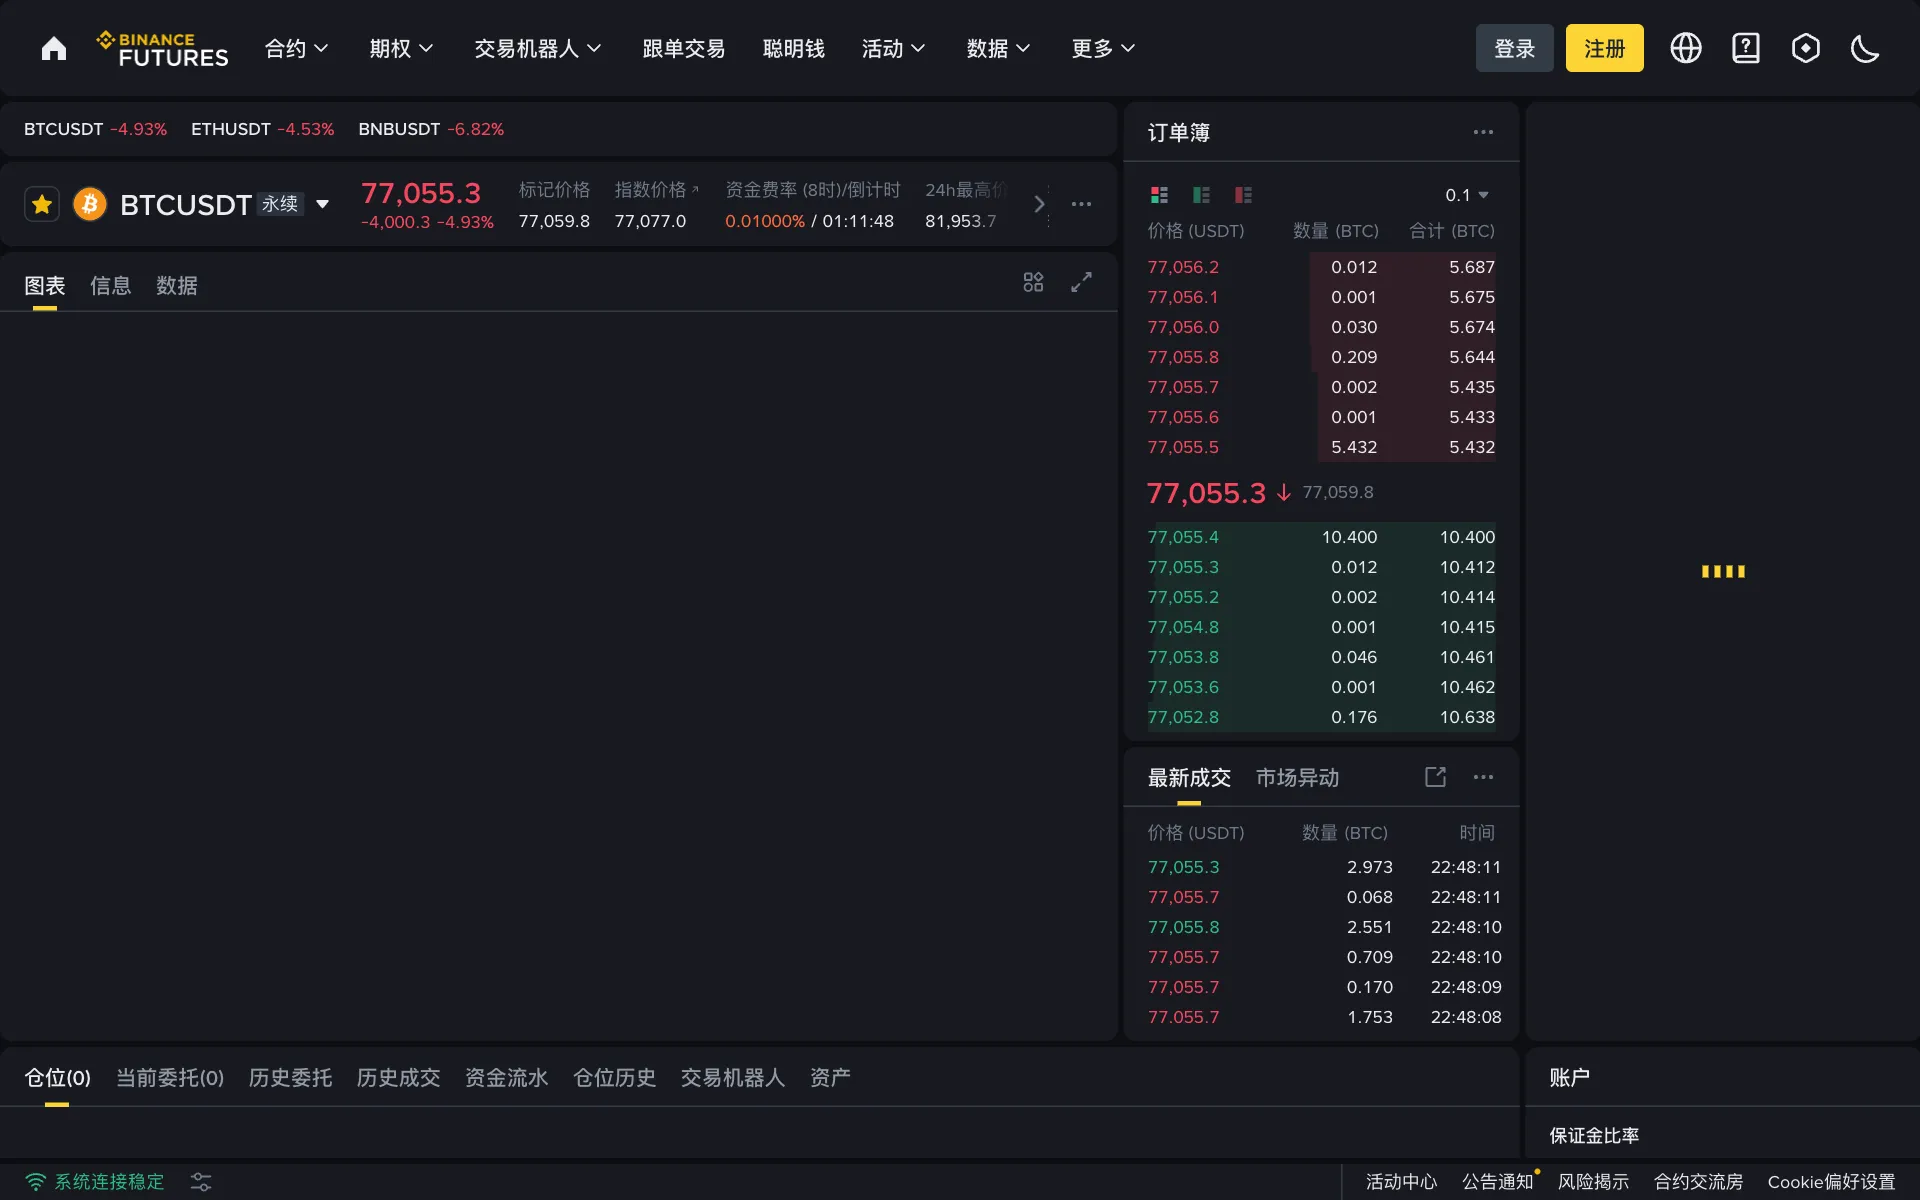Open 公告通知 link
The image size is (1920, 1200).
click(1498, 1182)
